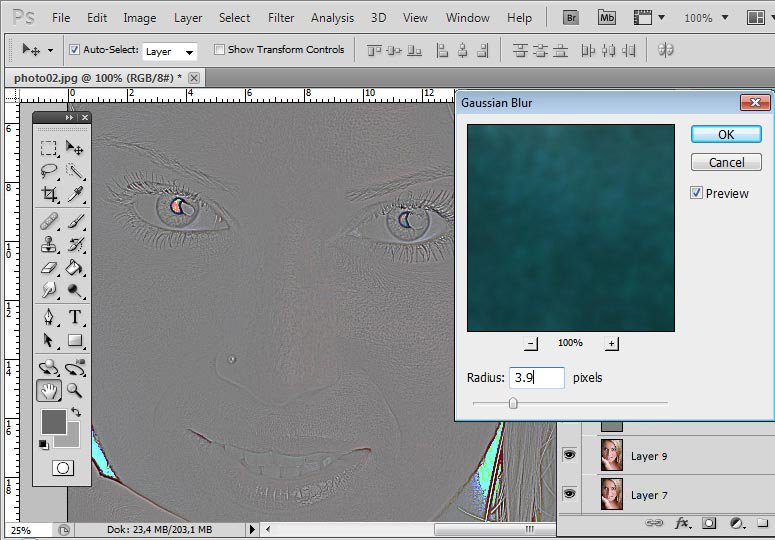The image size is (775, 540).
Task: Enable Show Transform Controls
Action: click(x=219, y=50)
